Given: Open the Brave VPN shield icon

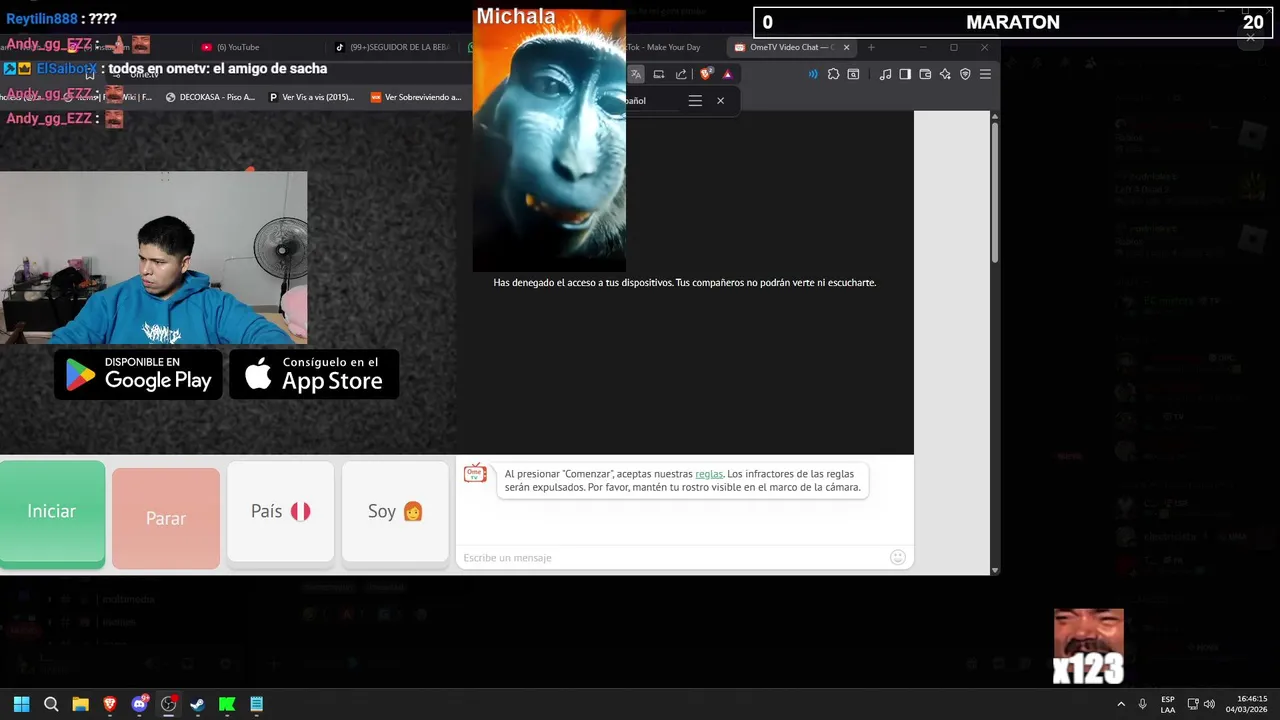Looking at the screenshot, I should click(x=965, y=74).
